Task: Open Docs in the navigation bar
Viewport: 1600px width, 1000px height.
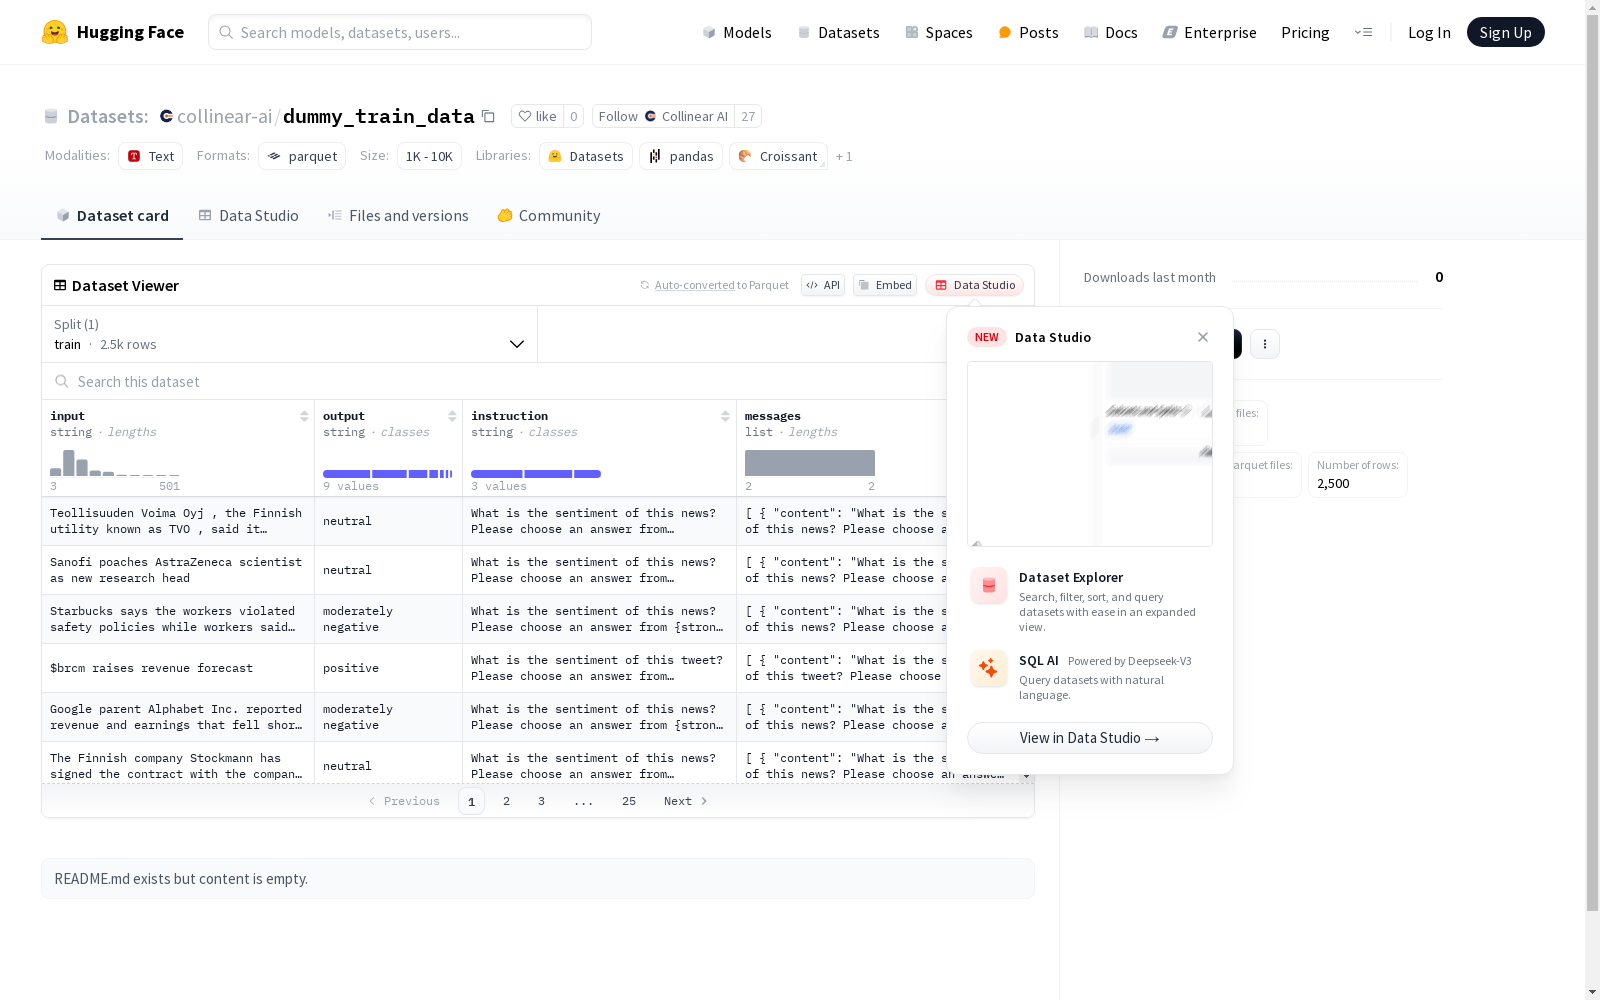Action: click(x=1111, y=32)
